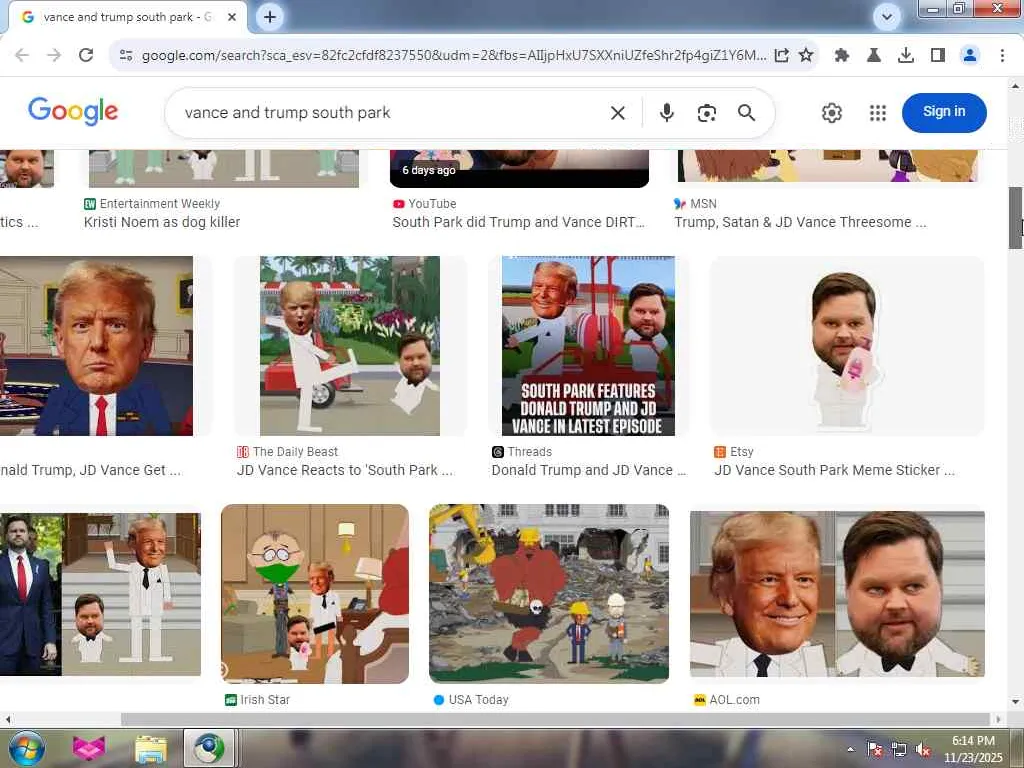This screenshot has height=768, width=1024.
Task: Click the Google logo
Action: pyautogui.click(x=73, y=112)
